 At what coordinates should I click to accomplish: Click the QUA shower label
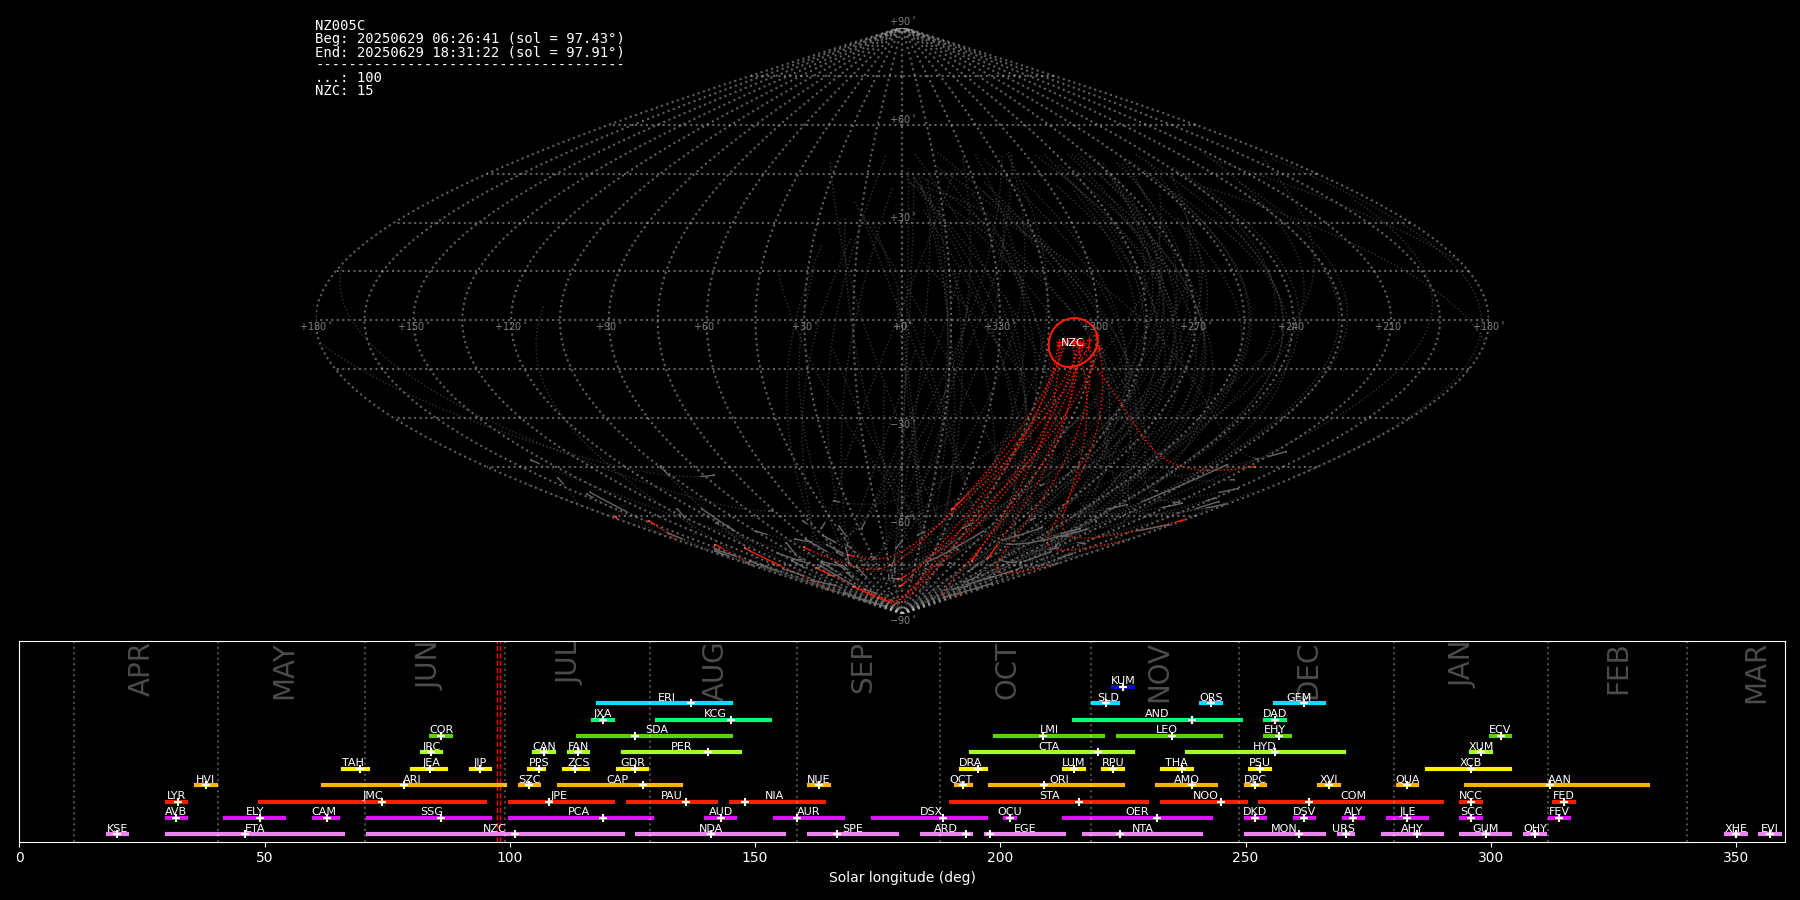click(x=1407, y=780)
